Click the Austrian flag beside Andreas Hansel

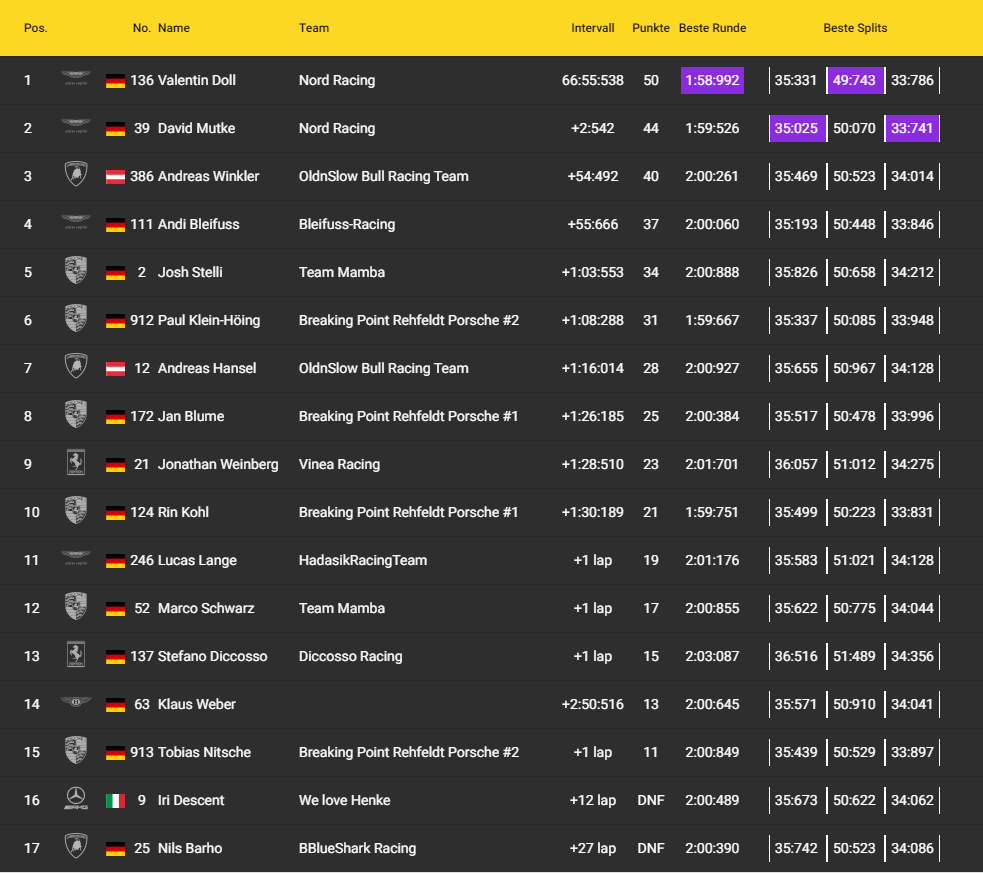[x=115, y=369]
